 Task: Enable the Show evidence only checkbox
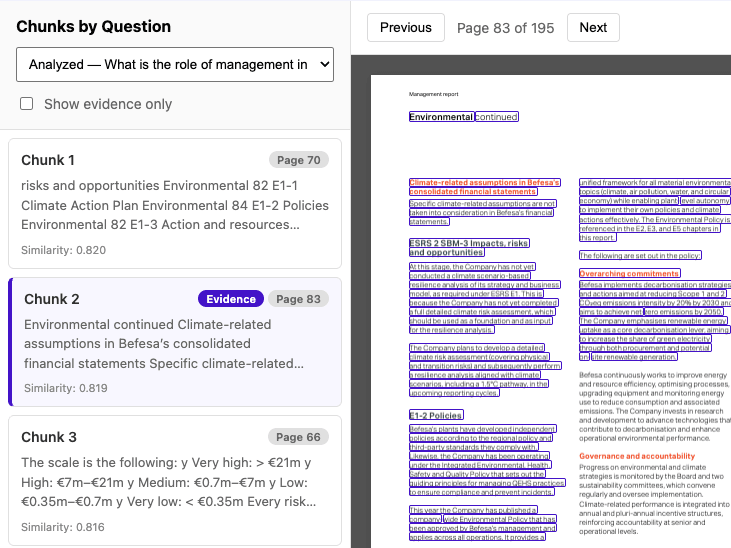[x=27, y=104]
